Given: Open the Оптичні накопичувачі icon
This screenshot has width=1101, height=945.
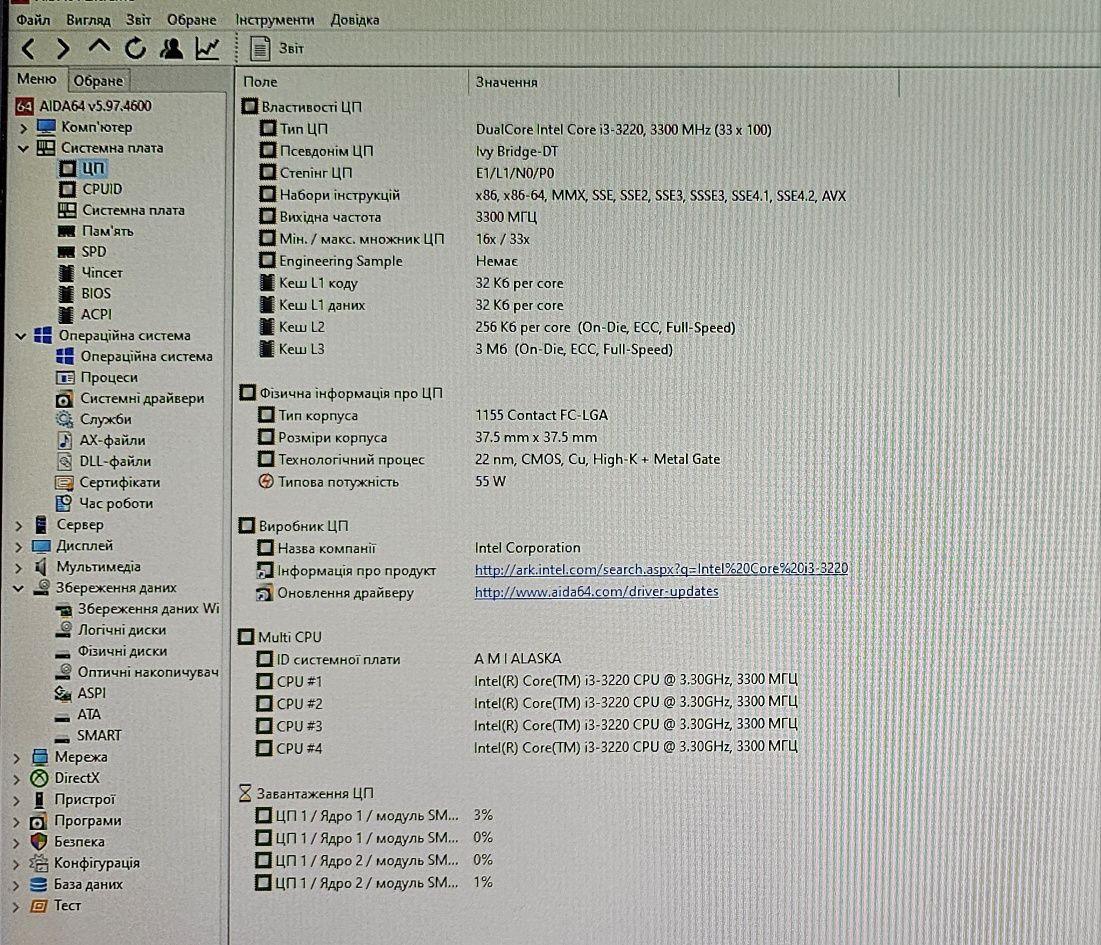Looking at the screenshot, I should (63, 672).
